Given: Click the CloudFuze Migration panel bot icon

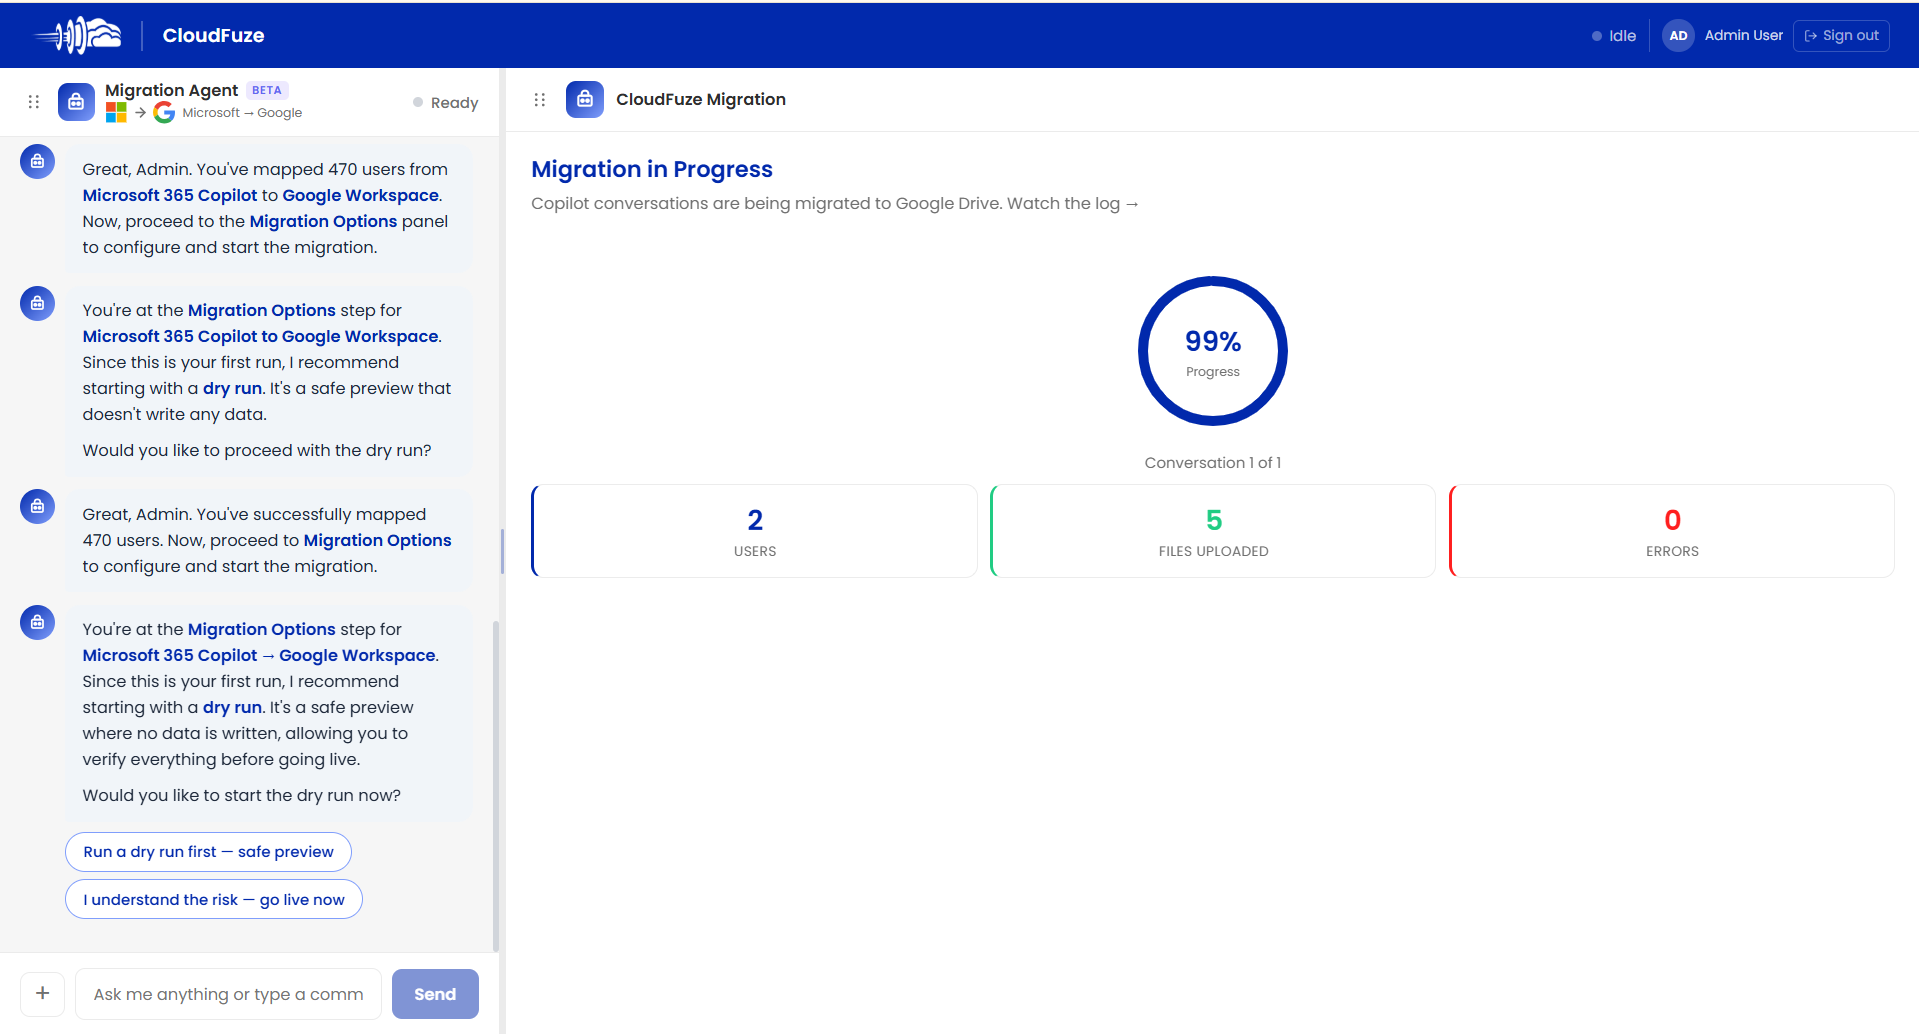Looking at the screenshot, I should (585, 100).
